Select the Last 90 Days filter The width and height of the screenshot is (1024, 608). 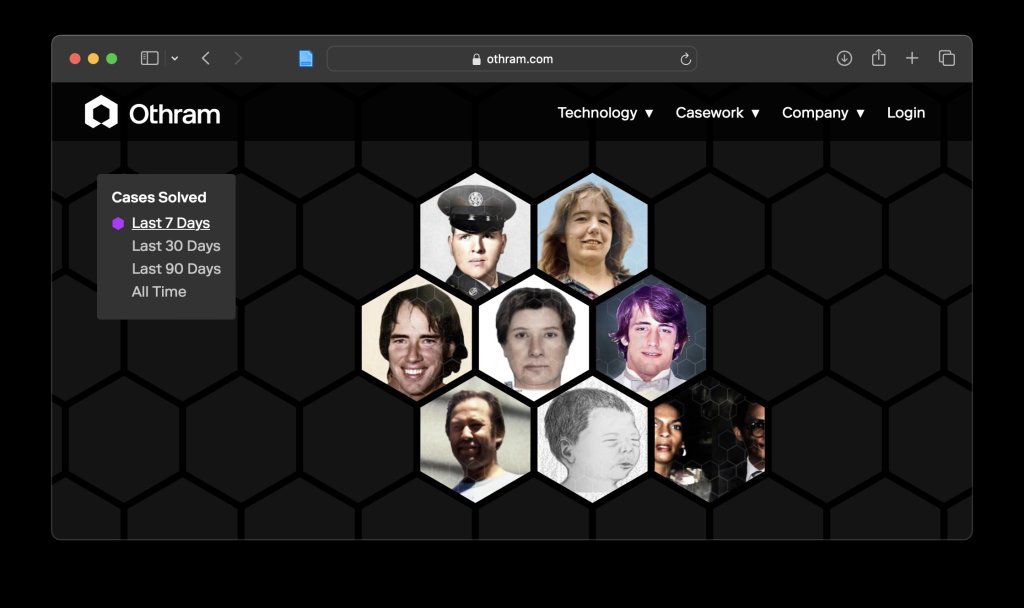coord(176,268)
